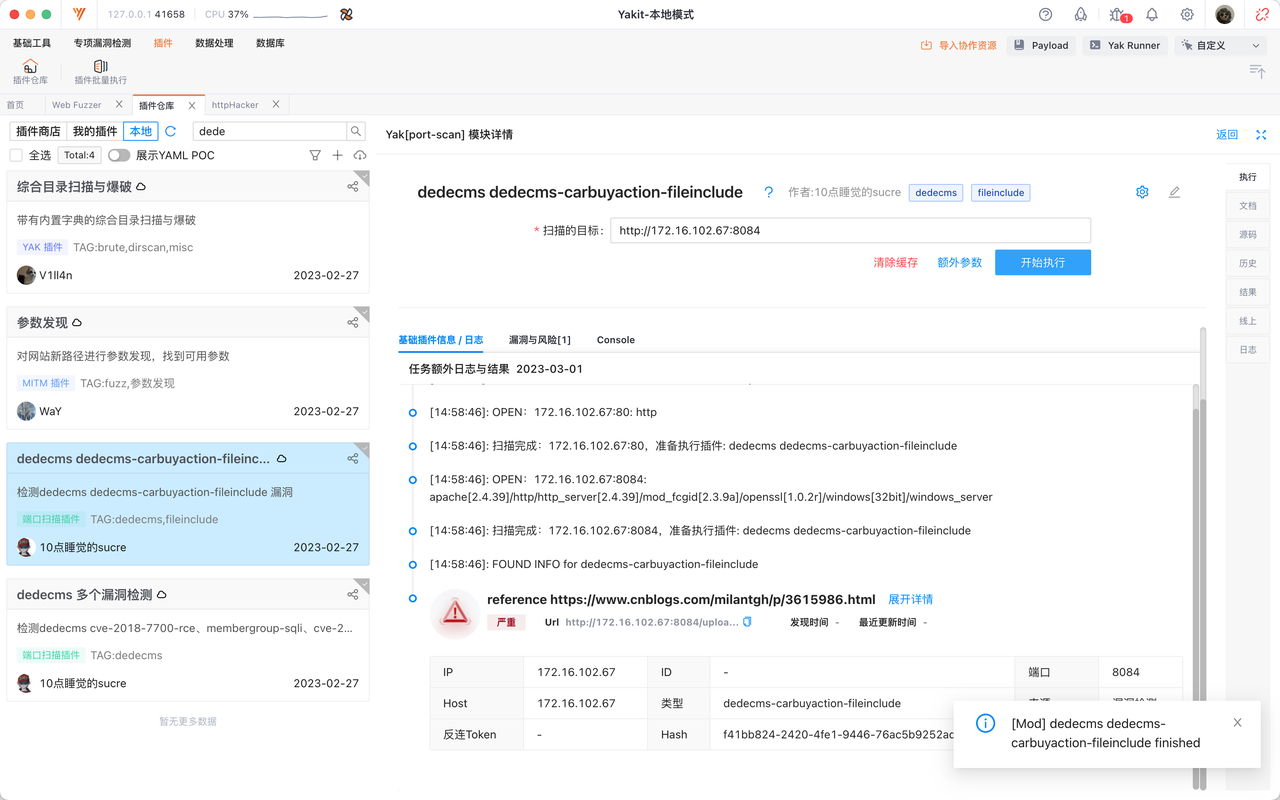Click the plugin search box containing dede
This screenshot has height=800, width=1280.
tap(269, 131)
